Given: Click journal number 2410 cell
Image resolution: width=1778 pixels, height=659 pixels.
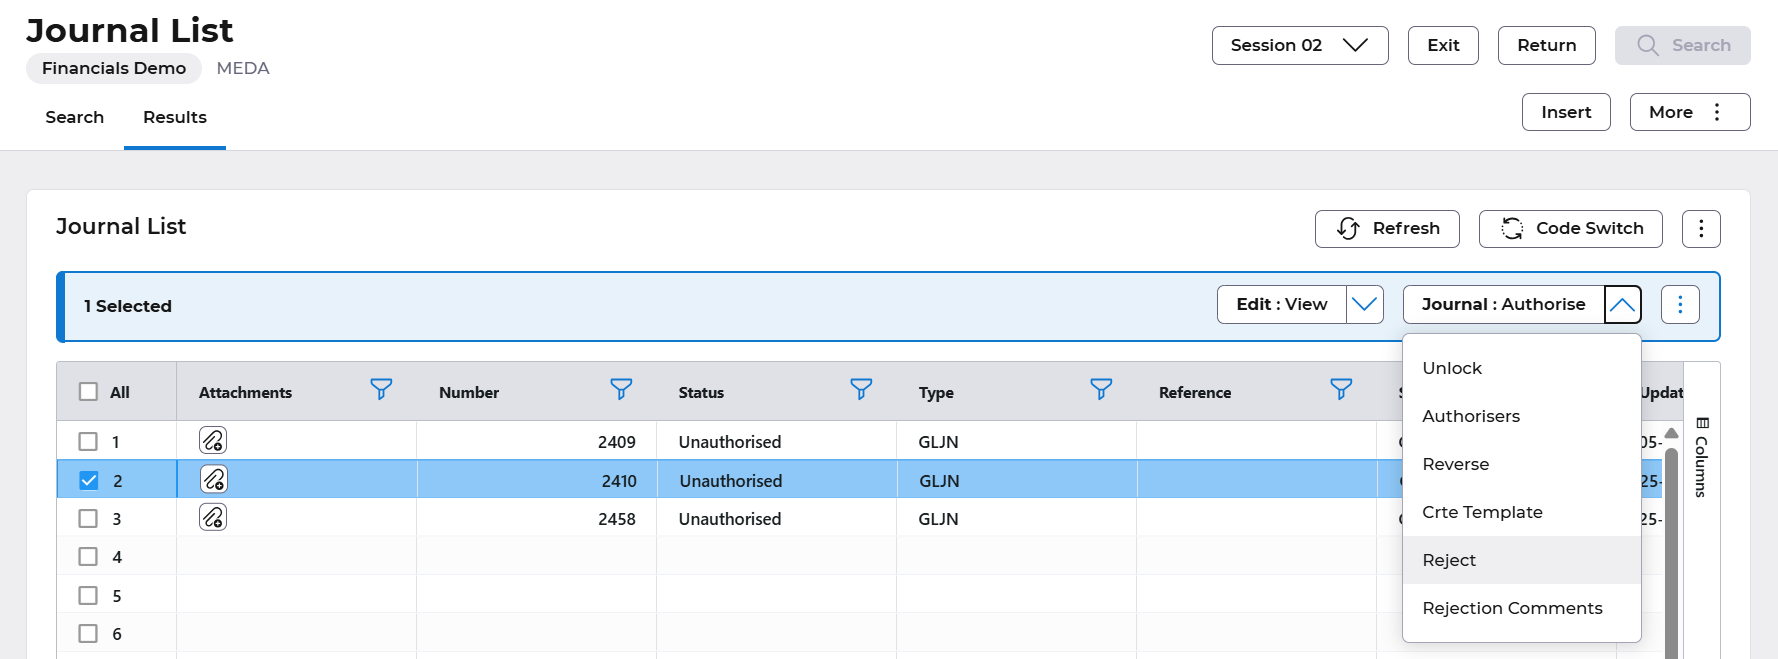Looking at the screenshot, I should pos(536,480).
